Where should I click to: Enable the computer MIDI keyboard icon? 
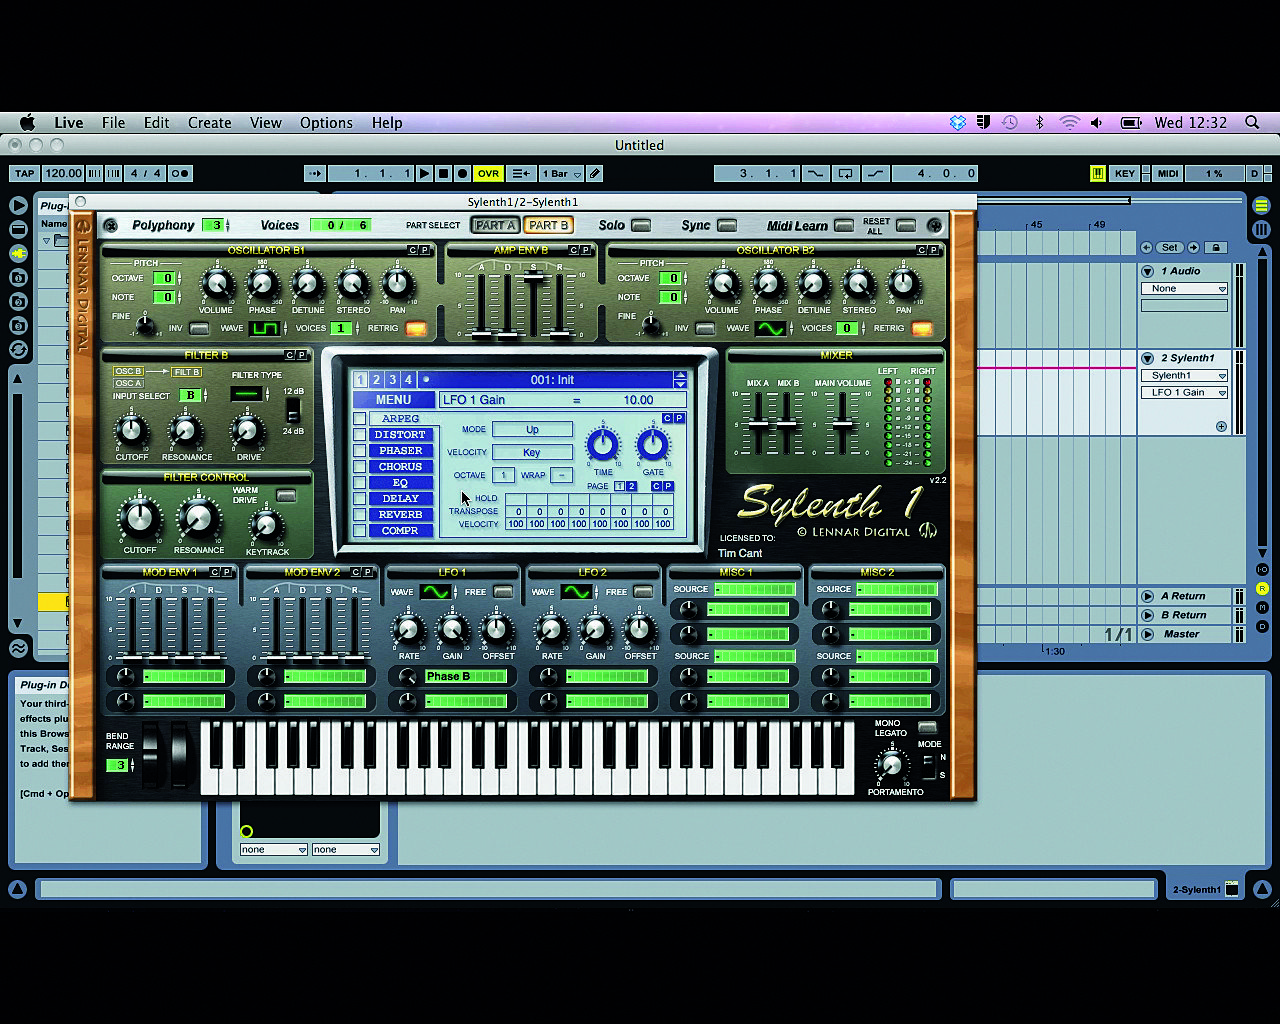coord(1097,173)
